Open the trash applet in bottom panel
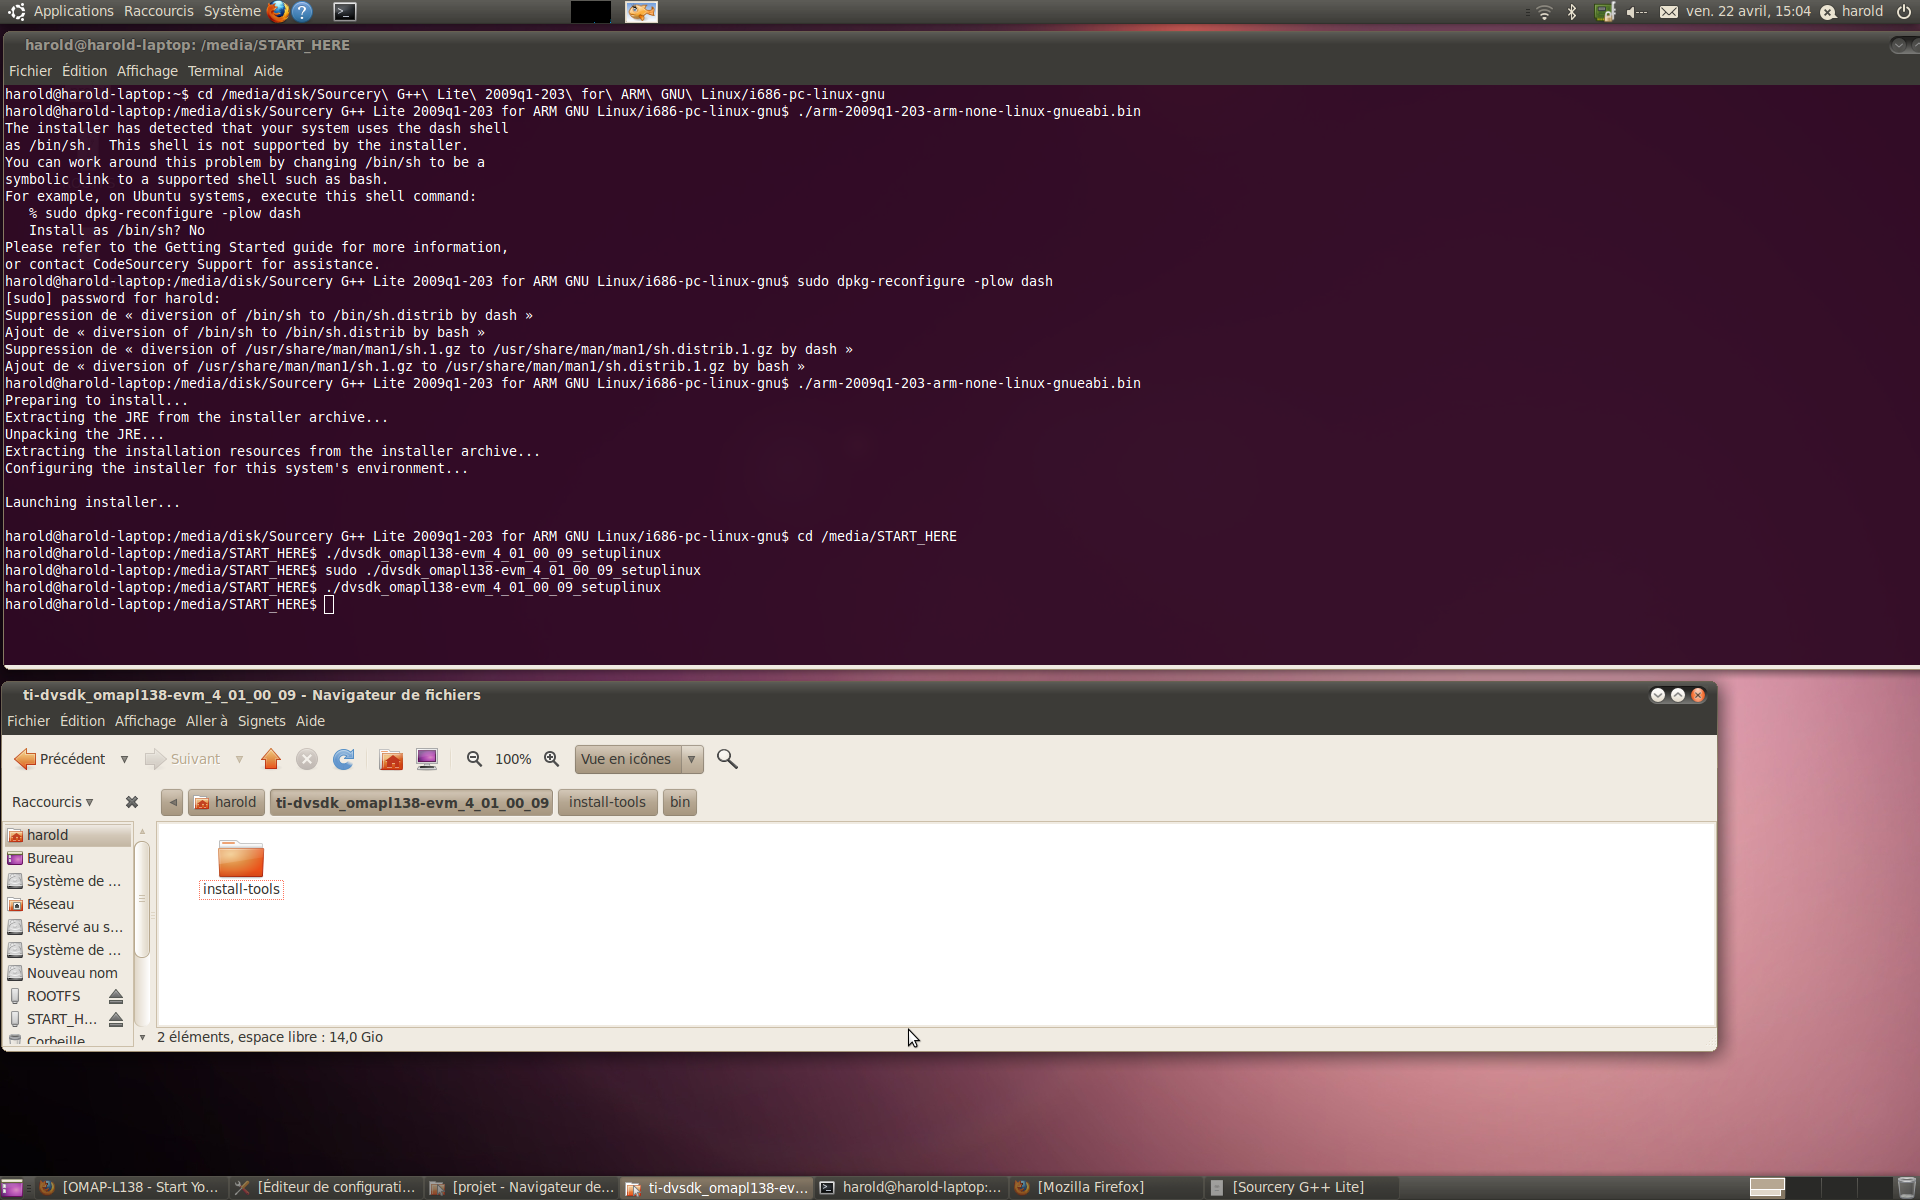 tap(1907, 1188)
